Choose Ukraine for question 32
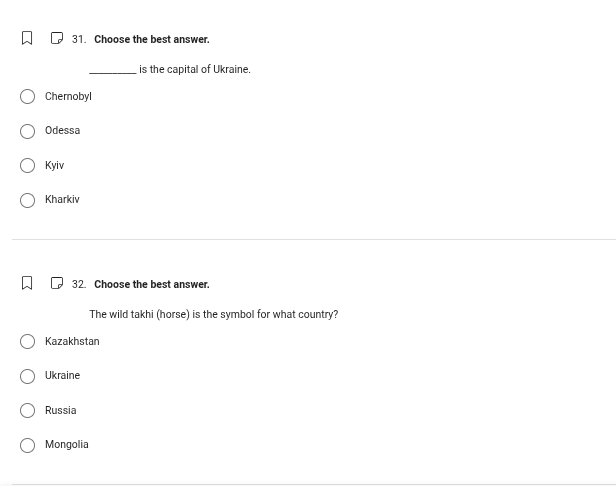 pyautogui.click(x=28, y=376)
